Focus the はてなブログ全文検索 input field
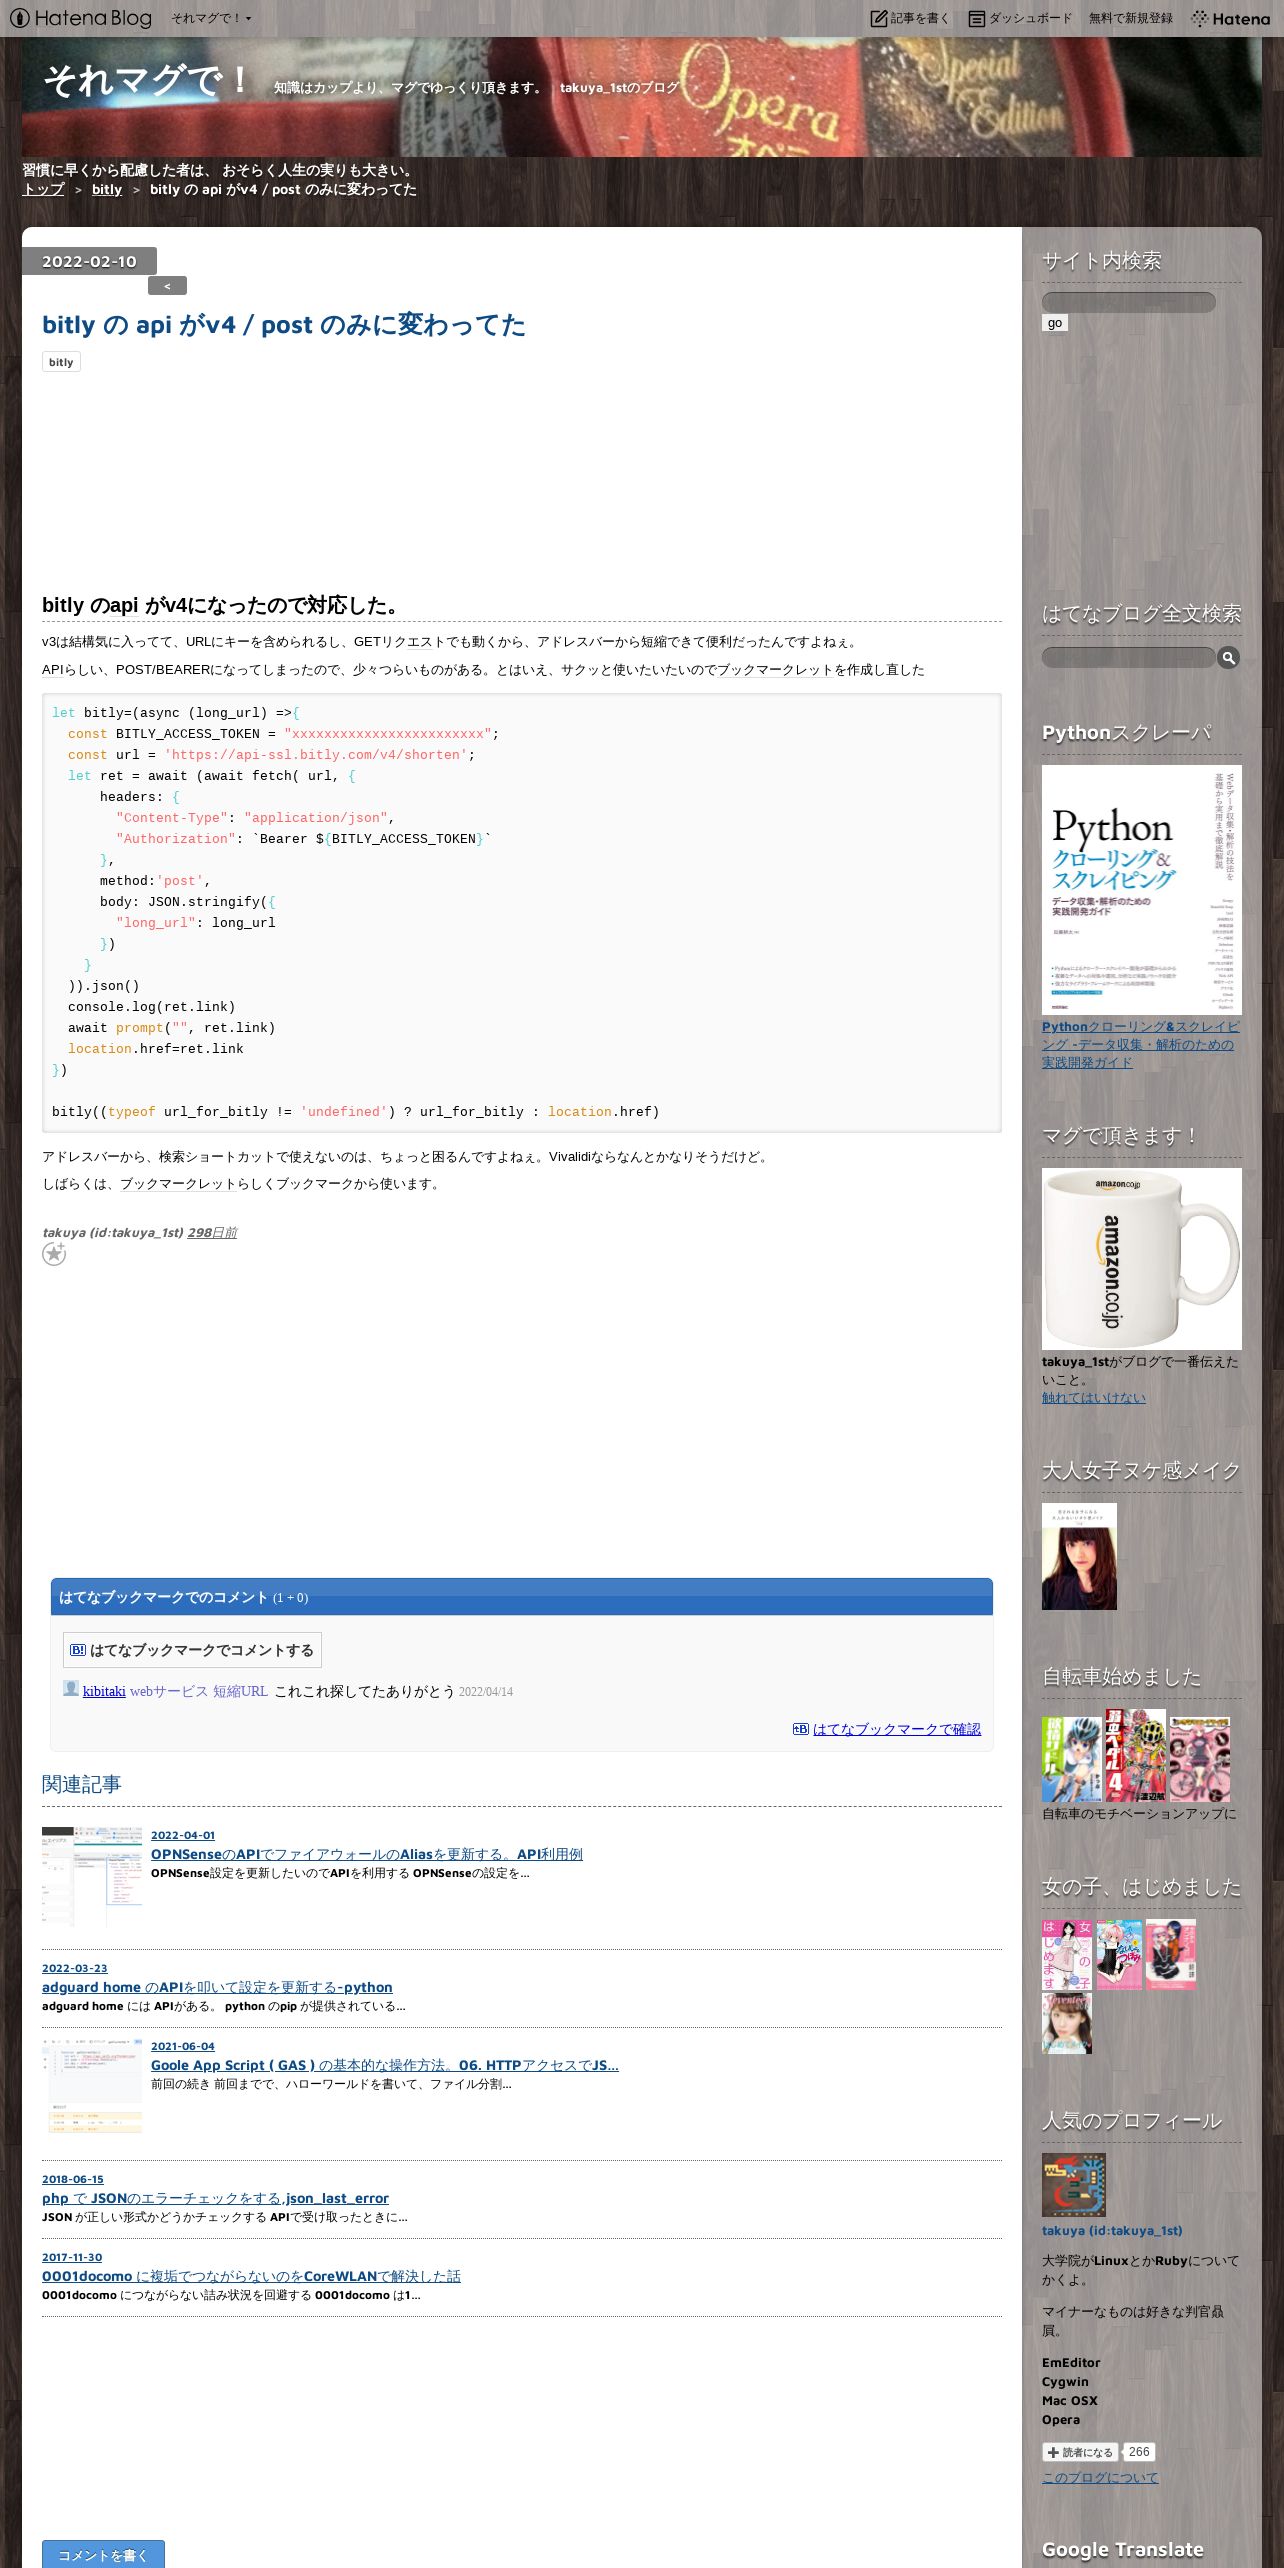This screenshot has width=1284, height=2568. (1129, 657)
